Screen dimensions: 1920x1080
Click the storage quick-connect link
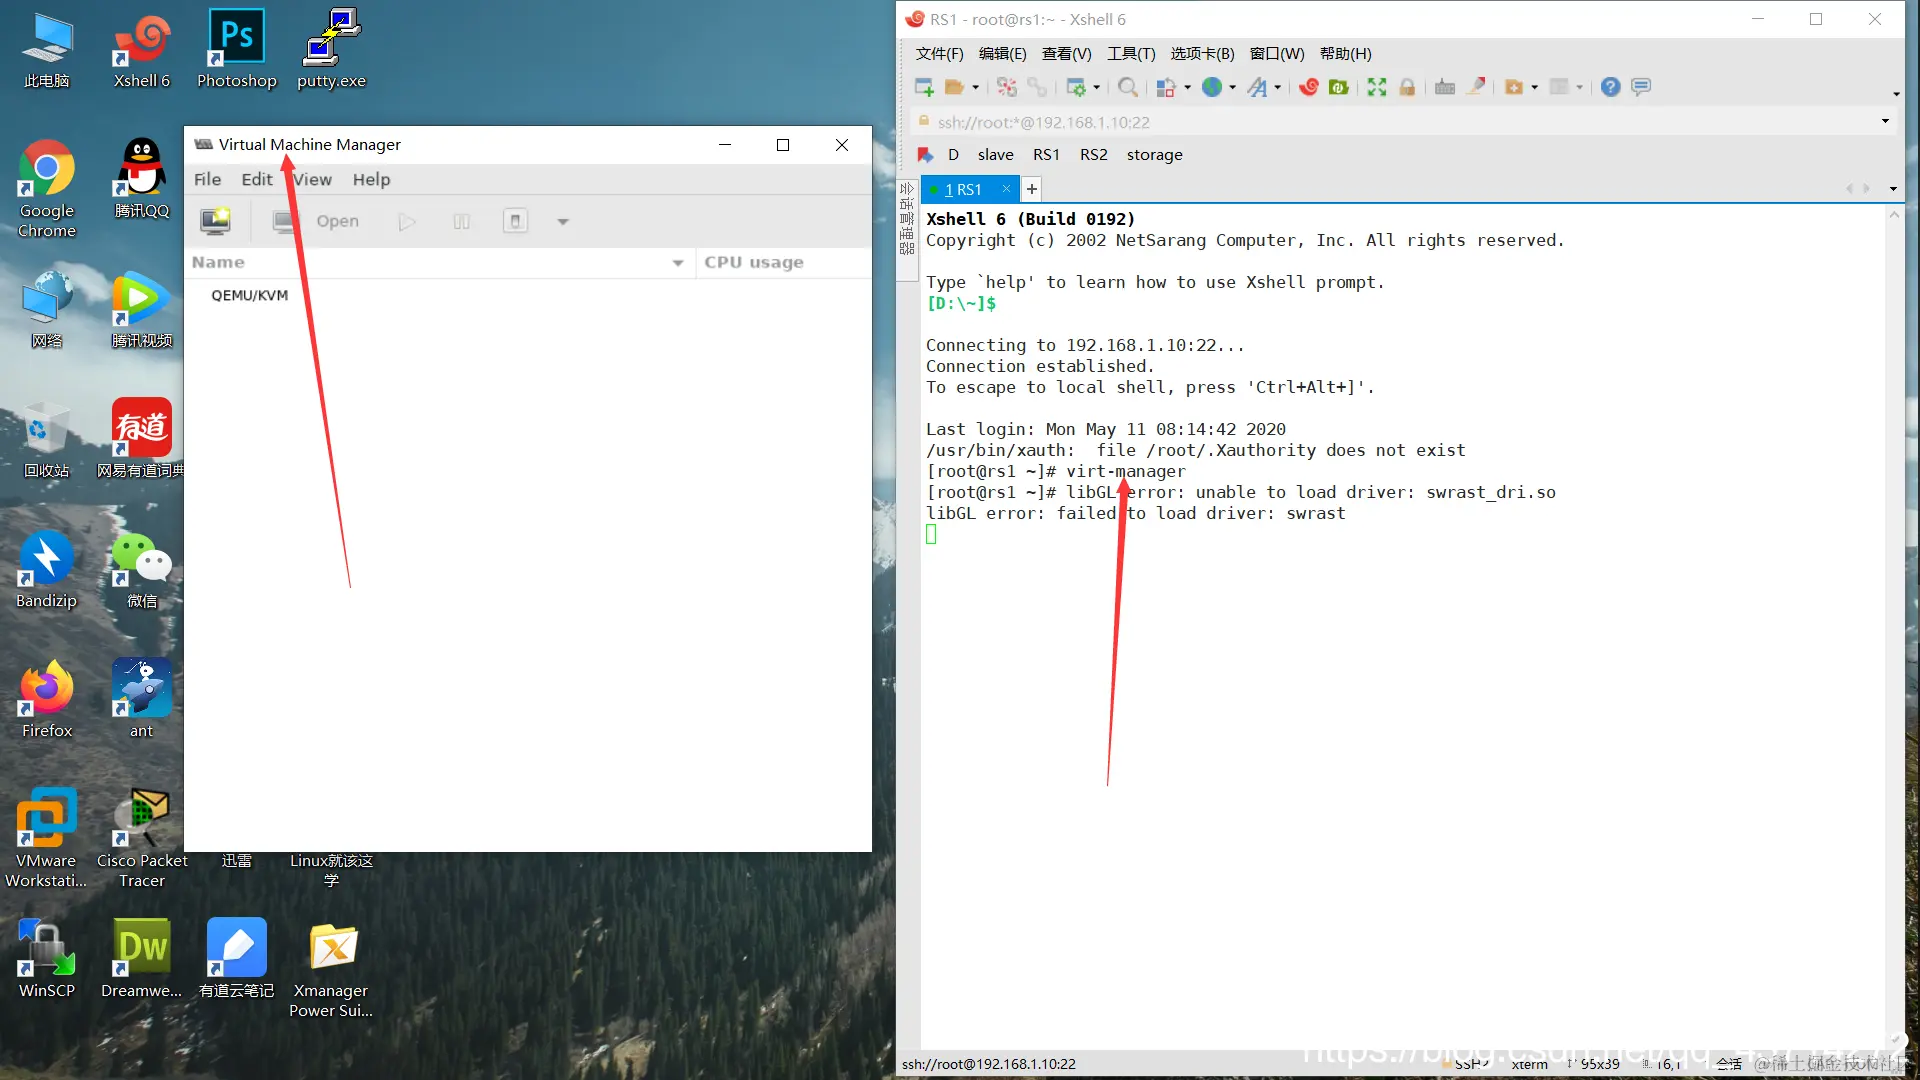pyautogui.click(x=1154, y=155)
